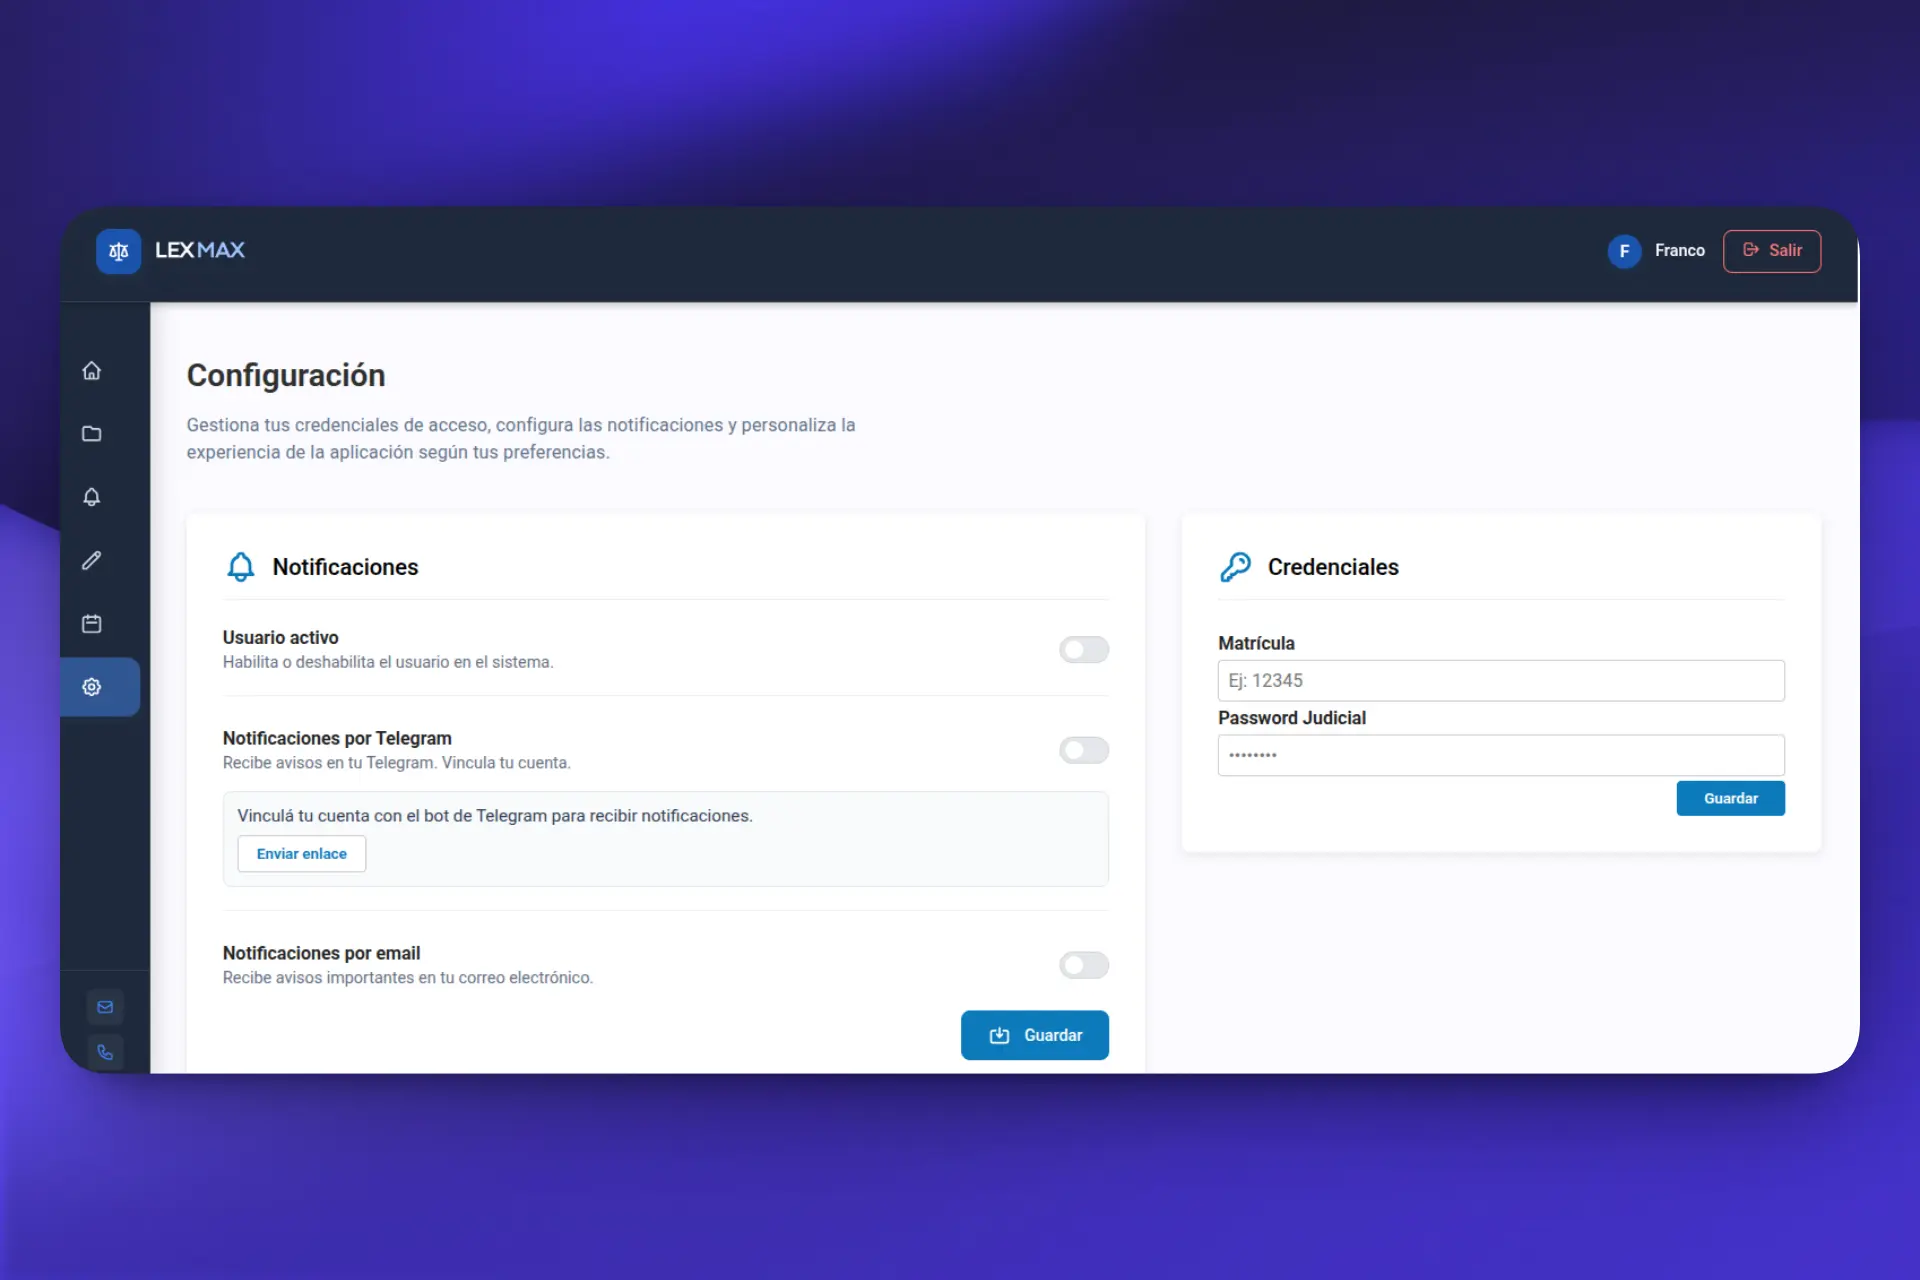The width and height of the screenshot is (1920, 1280).
Task: Click the phone icon at sidebar bottom
Action: coord(105,1052)
